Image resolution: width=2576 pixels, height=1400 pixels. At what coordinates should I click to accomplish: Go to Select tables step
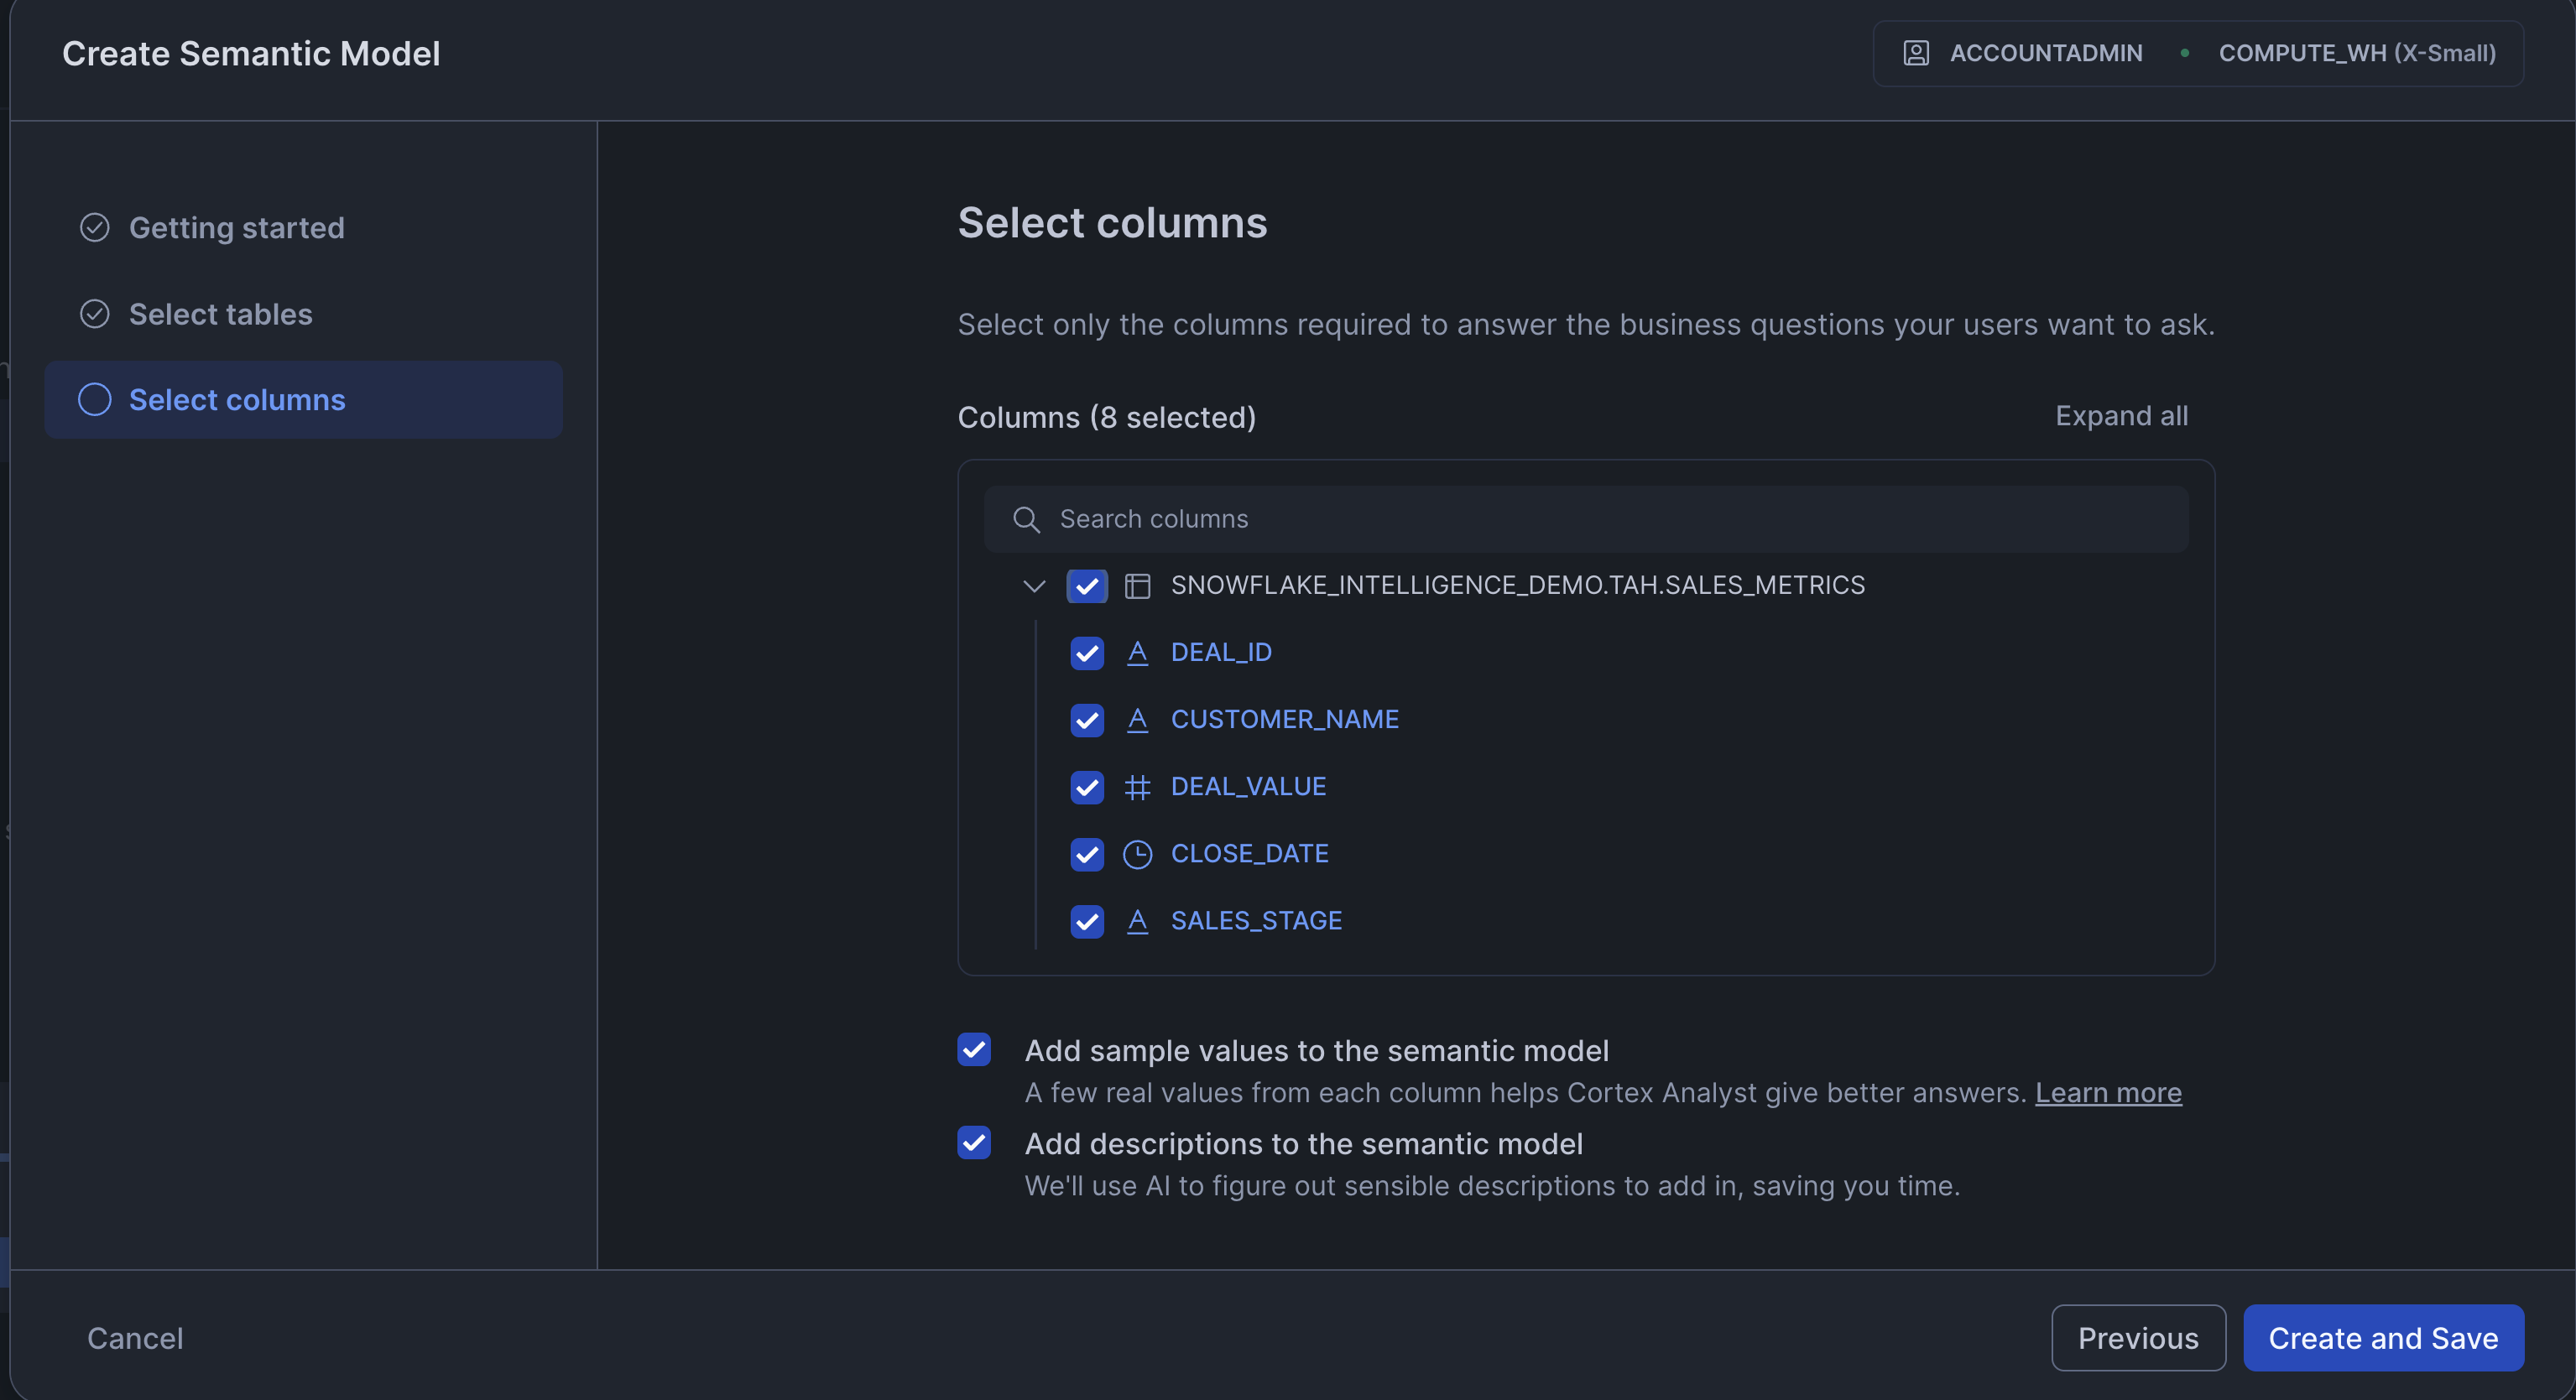click(220, 314)
